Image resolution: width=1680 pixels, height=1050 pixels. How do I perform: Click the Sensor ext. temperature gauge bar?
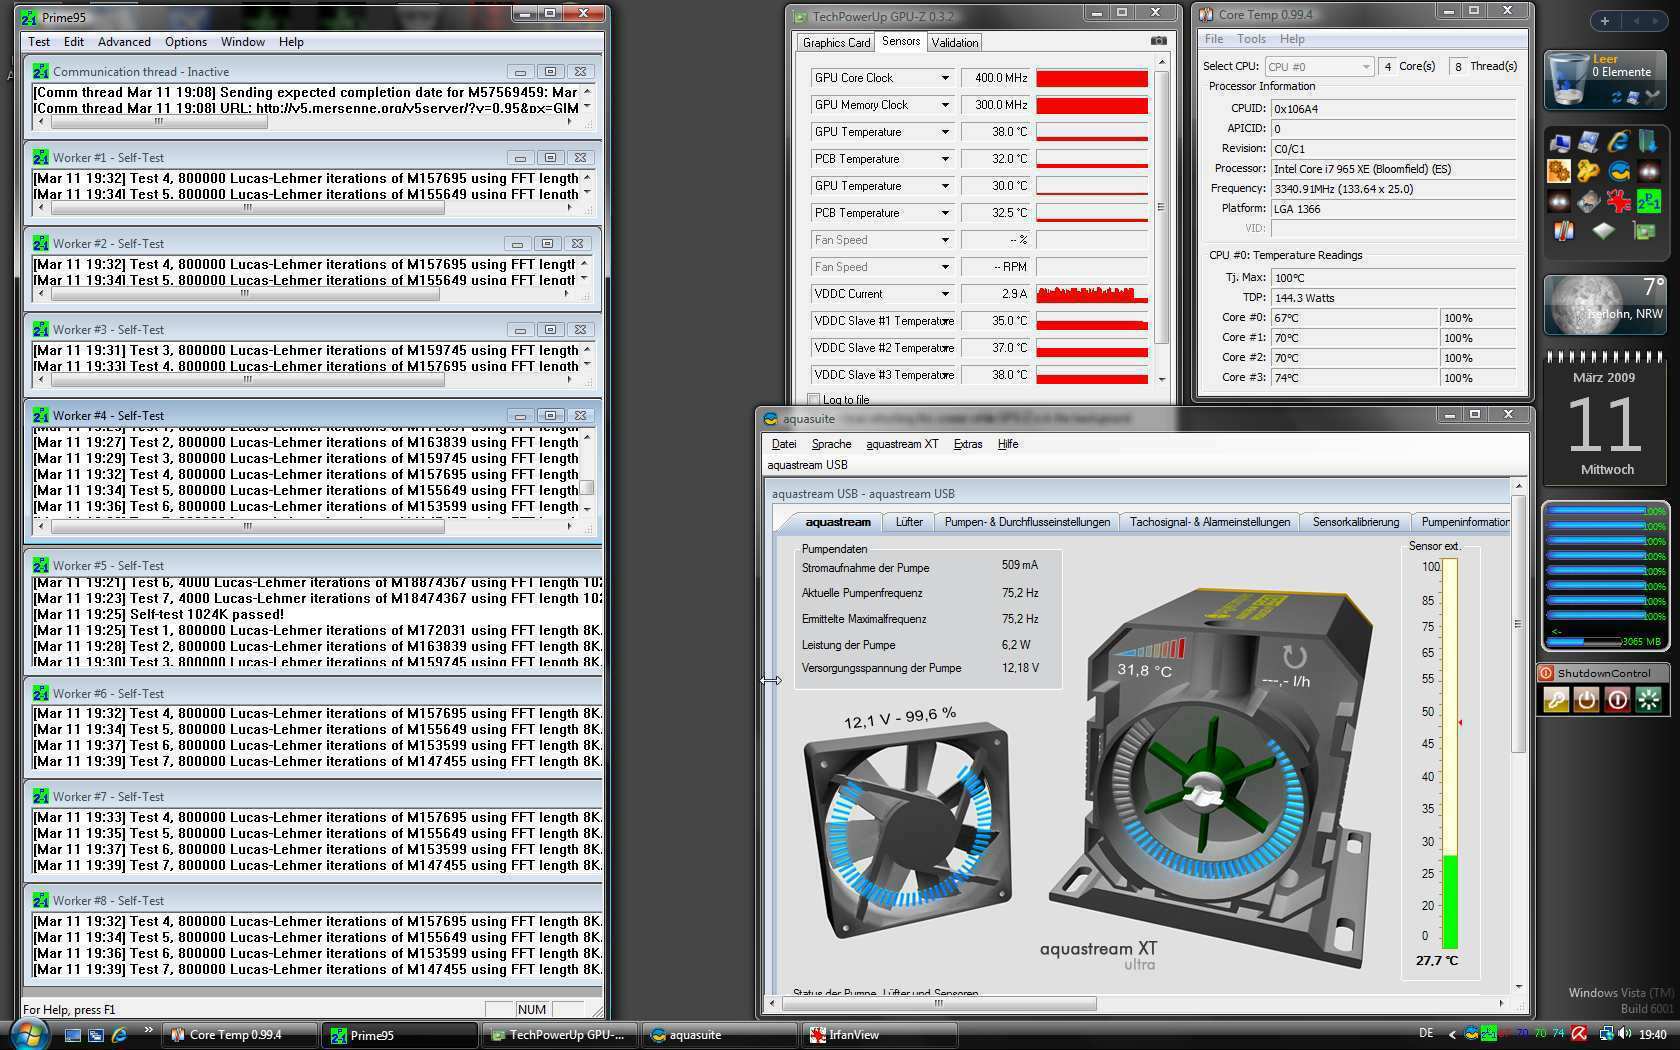point(1449,753)
